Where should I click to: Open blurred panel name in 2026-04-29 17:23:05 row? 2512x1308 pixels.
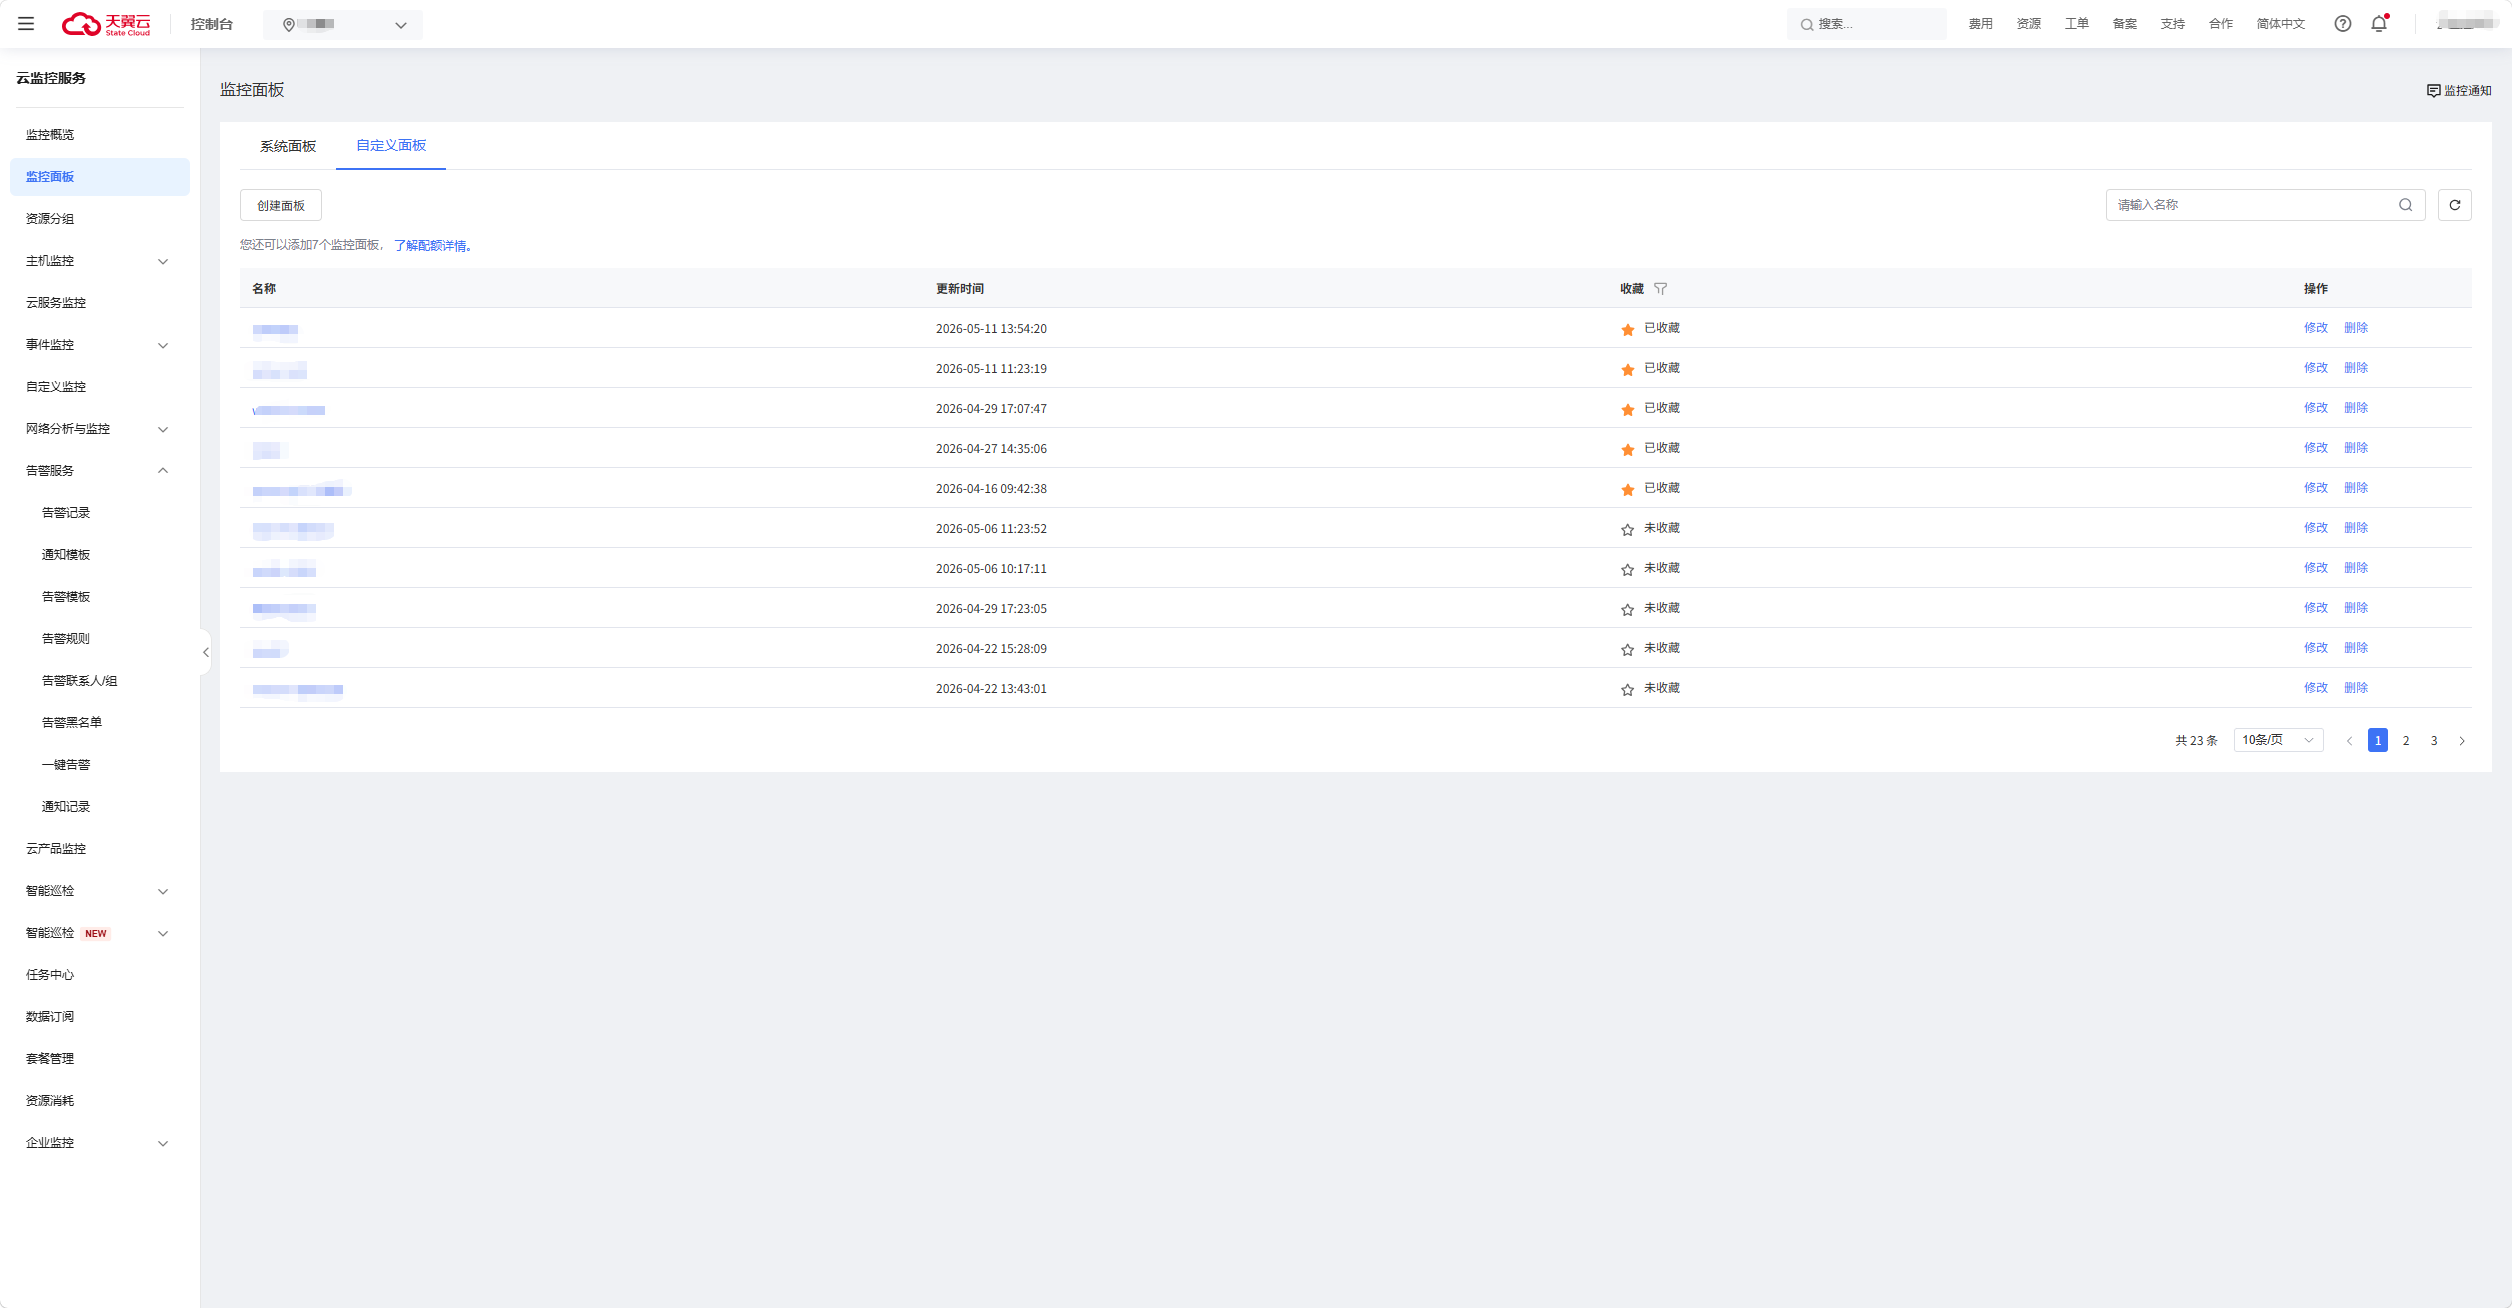(284, 609)
